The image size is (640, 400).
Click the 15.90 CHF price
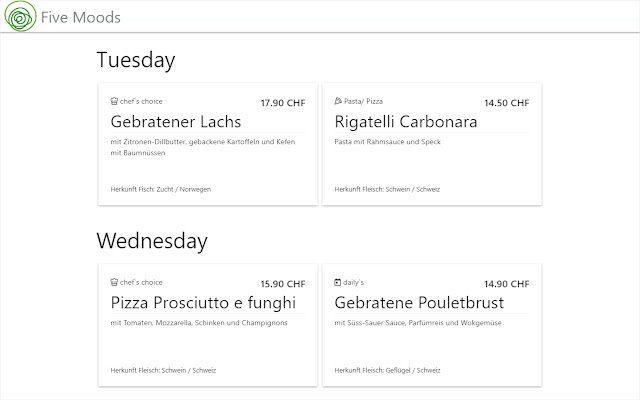pyautogui.click(x=283, y=284)
